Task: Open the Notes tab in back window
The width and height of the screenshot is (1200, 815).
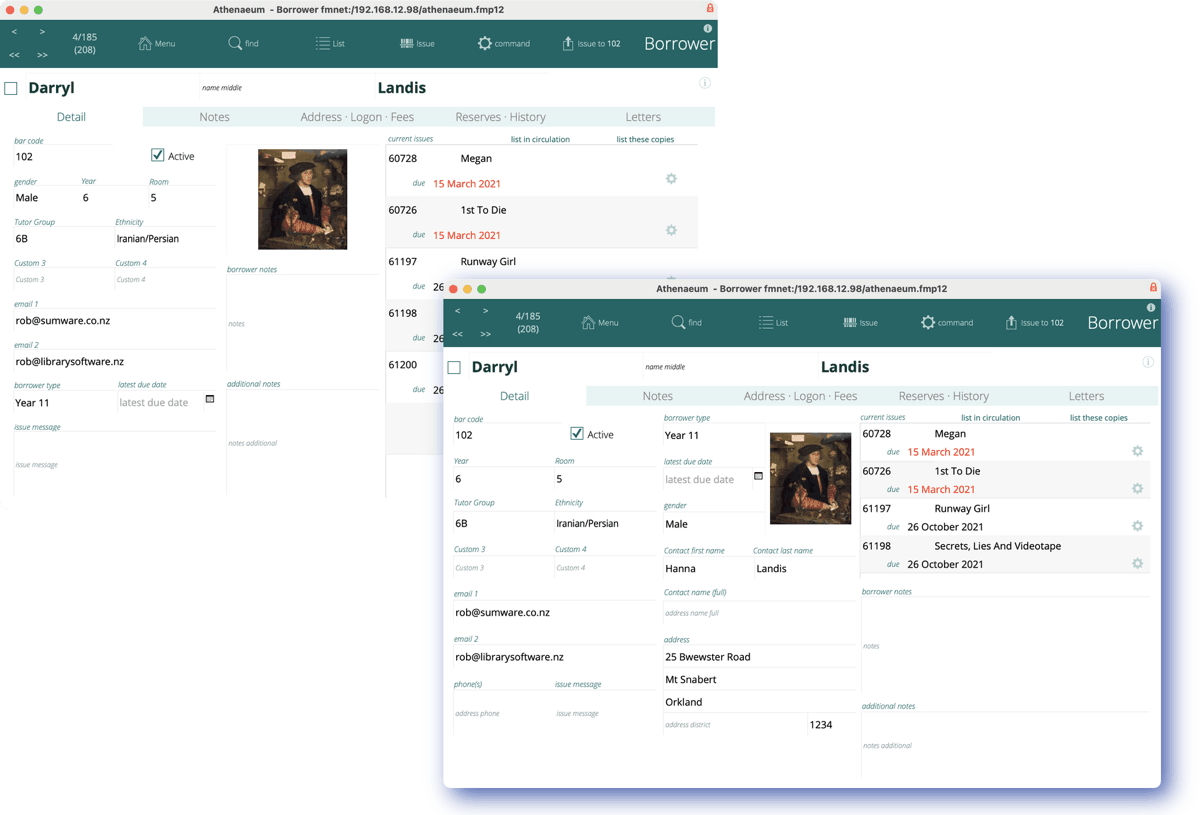Action: [x=214, y=117]
